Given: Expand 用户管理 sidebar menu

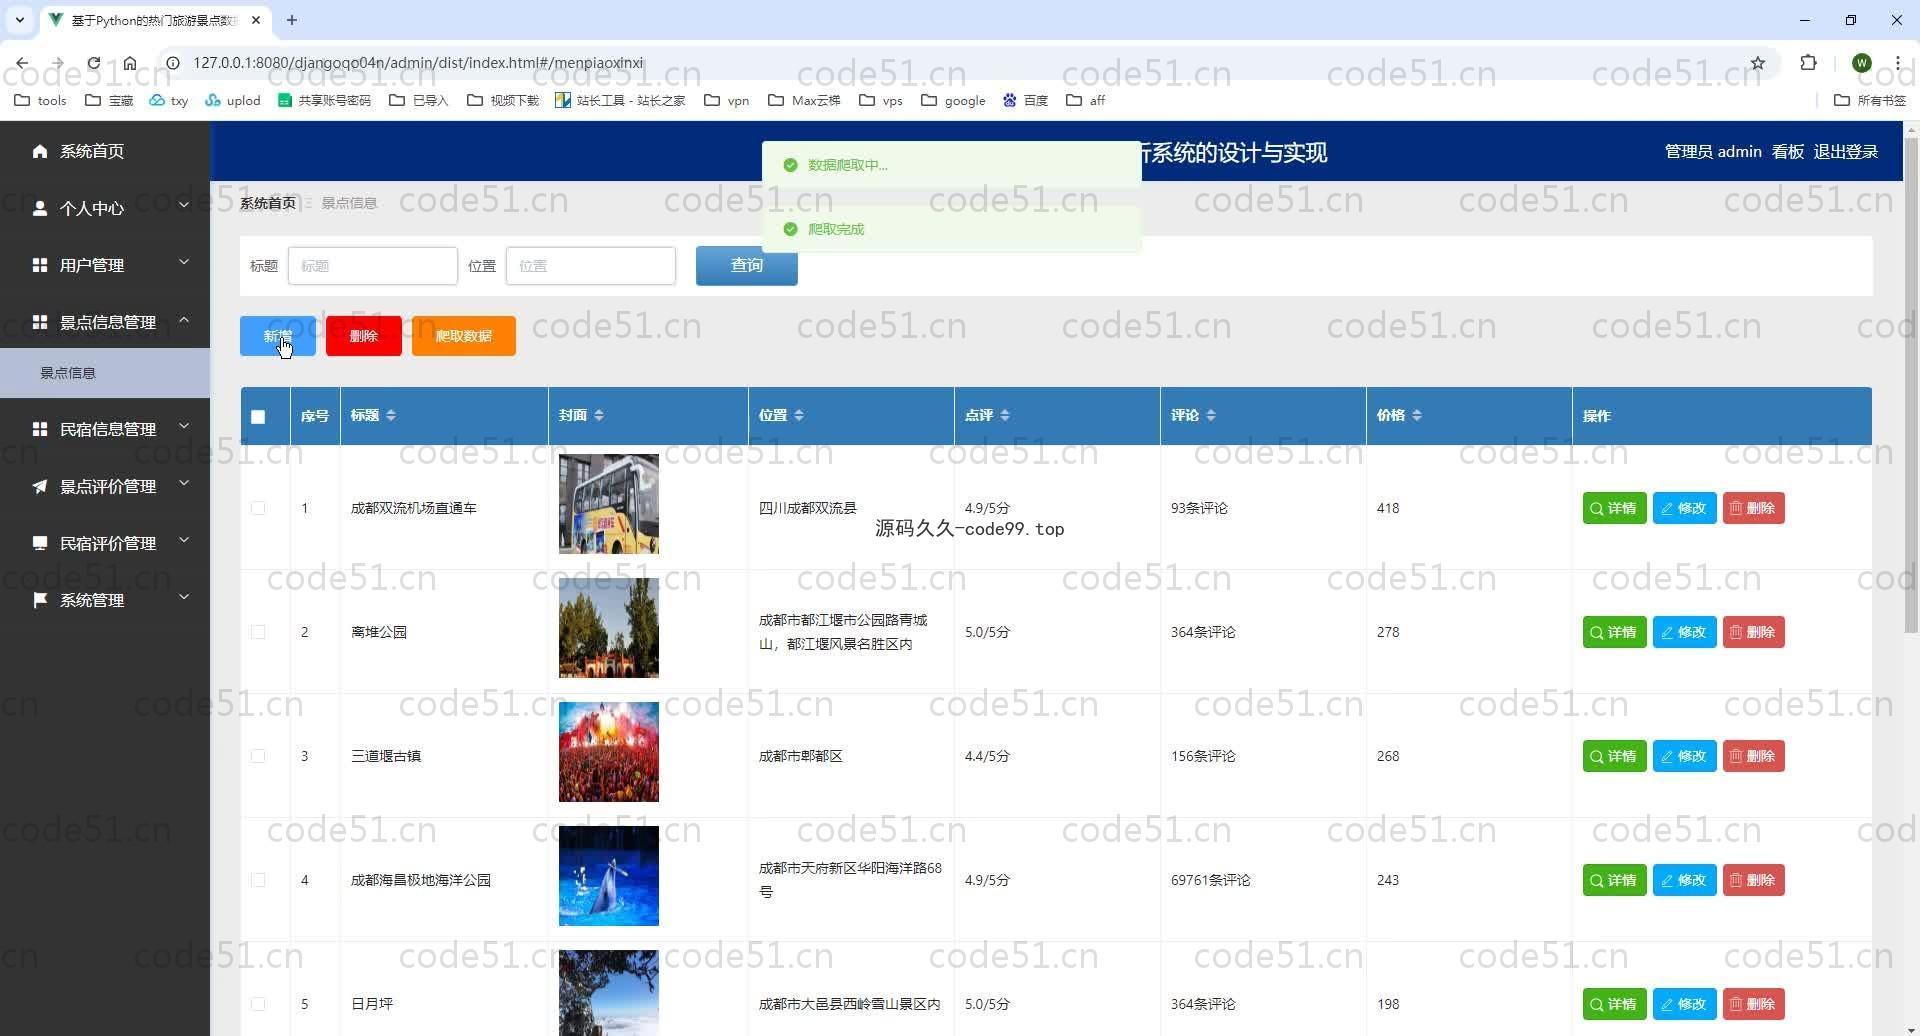Looking at the screenshot, I should click(x=105, y=265).
